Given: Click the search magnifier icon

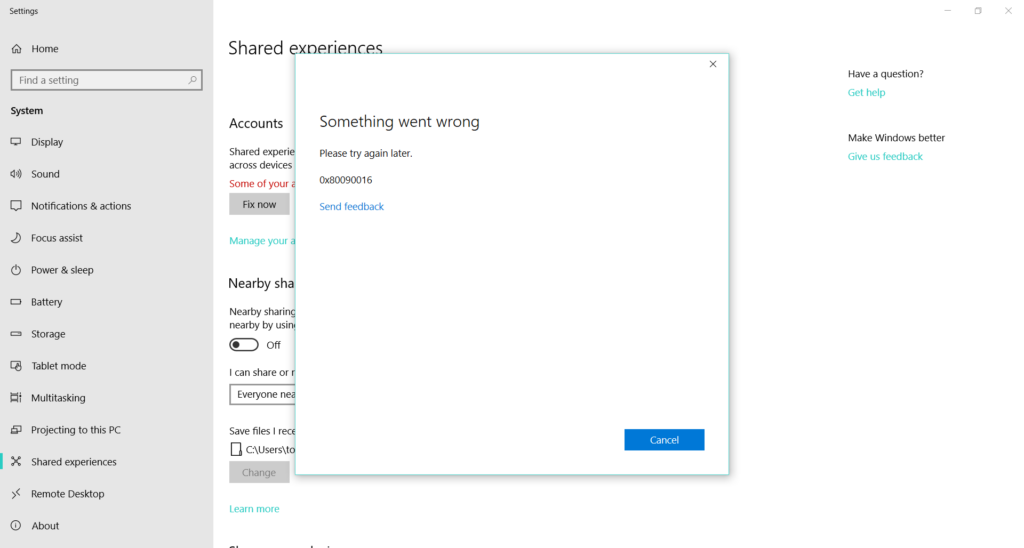Looking at the screenshot, I should [192, 80].
